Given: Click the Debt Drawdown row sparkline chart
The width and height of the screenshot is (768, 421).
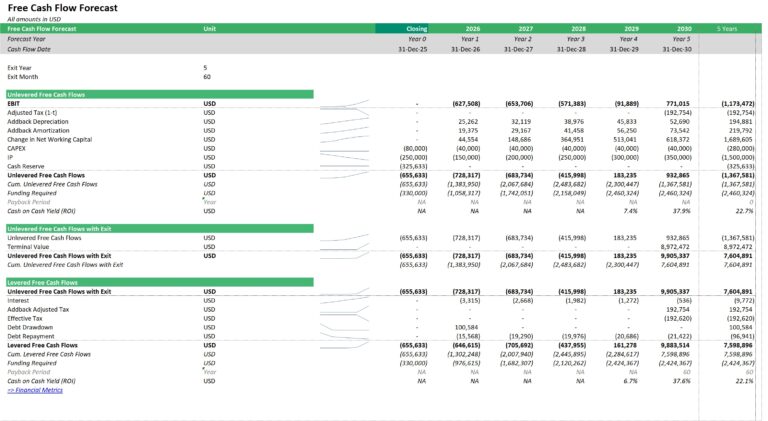Looking at the screenshot, I should [x=344, y=327].
